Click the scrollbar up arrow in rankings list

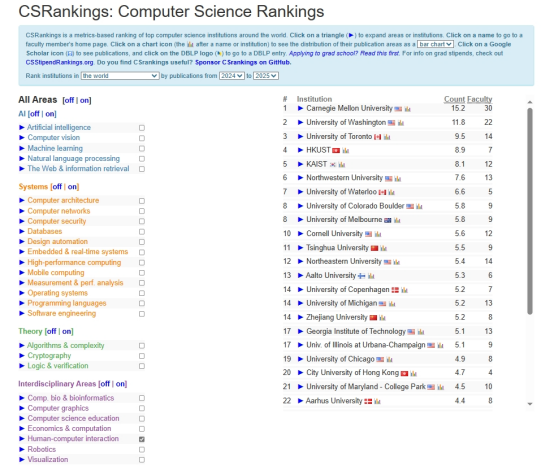530,102
